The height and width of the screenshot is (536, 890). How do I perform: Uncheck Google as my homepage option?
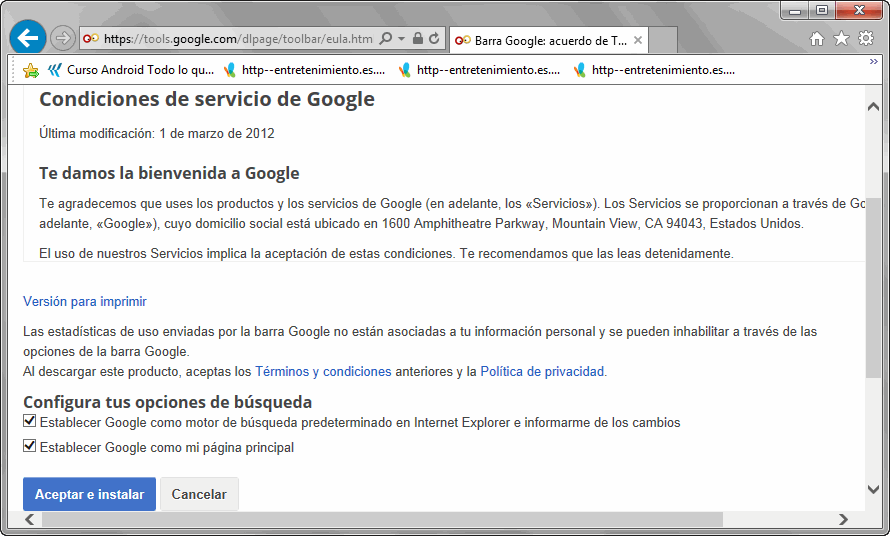pyautogui.click(x=30, y=446)
